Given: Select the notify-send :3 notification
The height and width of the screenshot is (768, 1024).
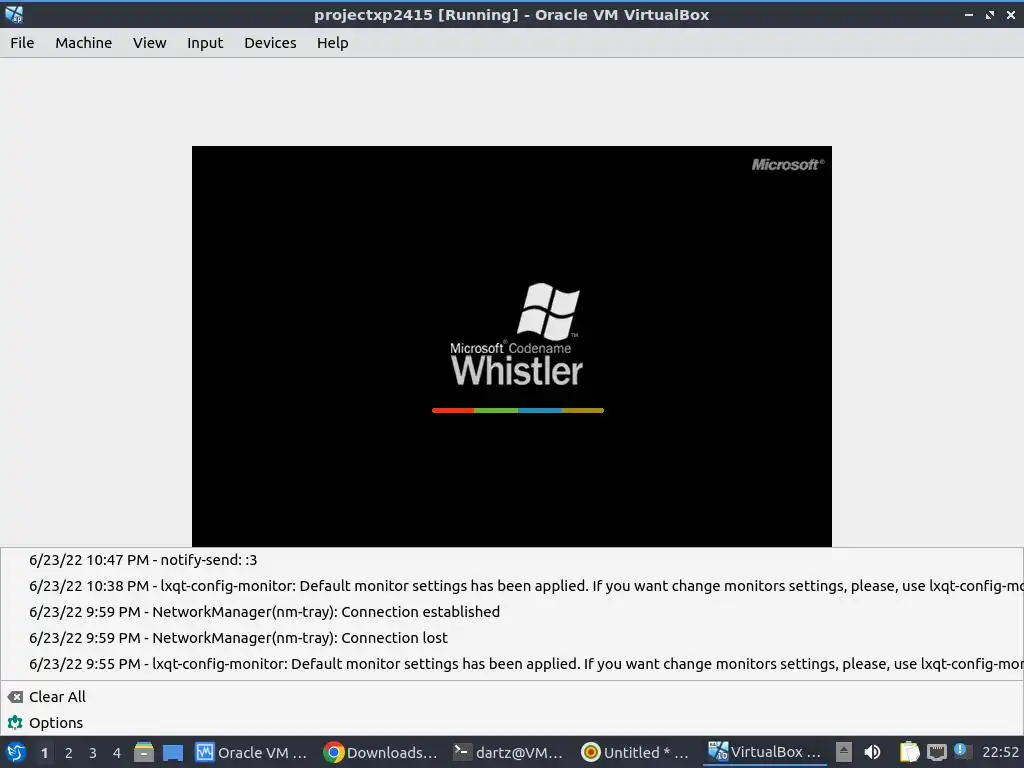Looking at the screenshot, I should pyautogui.click(x=512, y=560).
